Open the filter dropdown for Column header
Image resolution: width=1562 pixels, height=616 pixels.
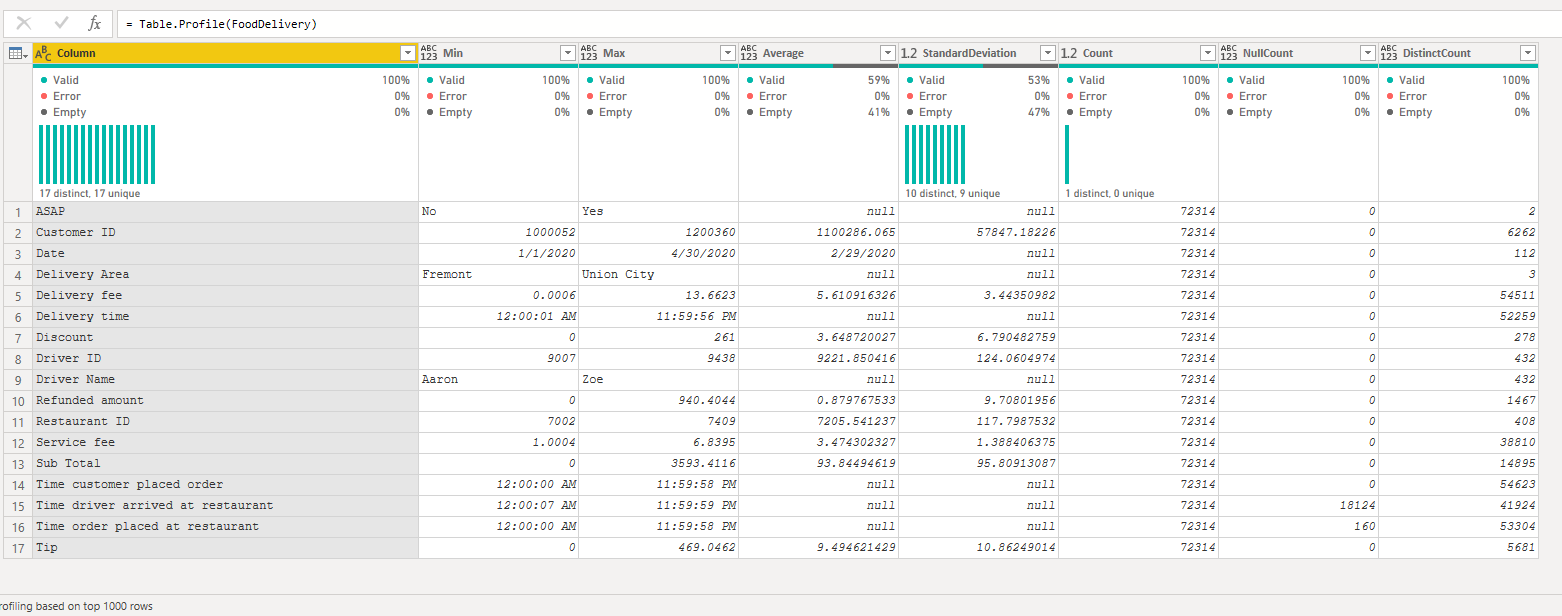[x=407, y=53]
